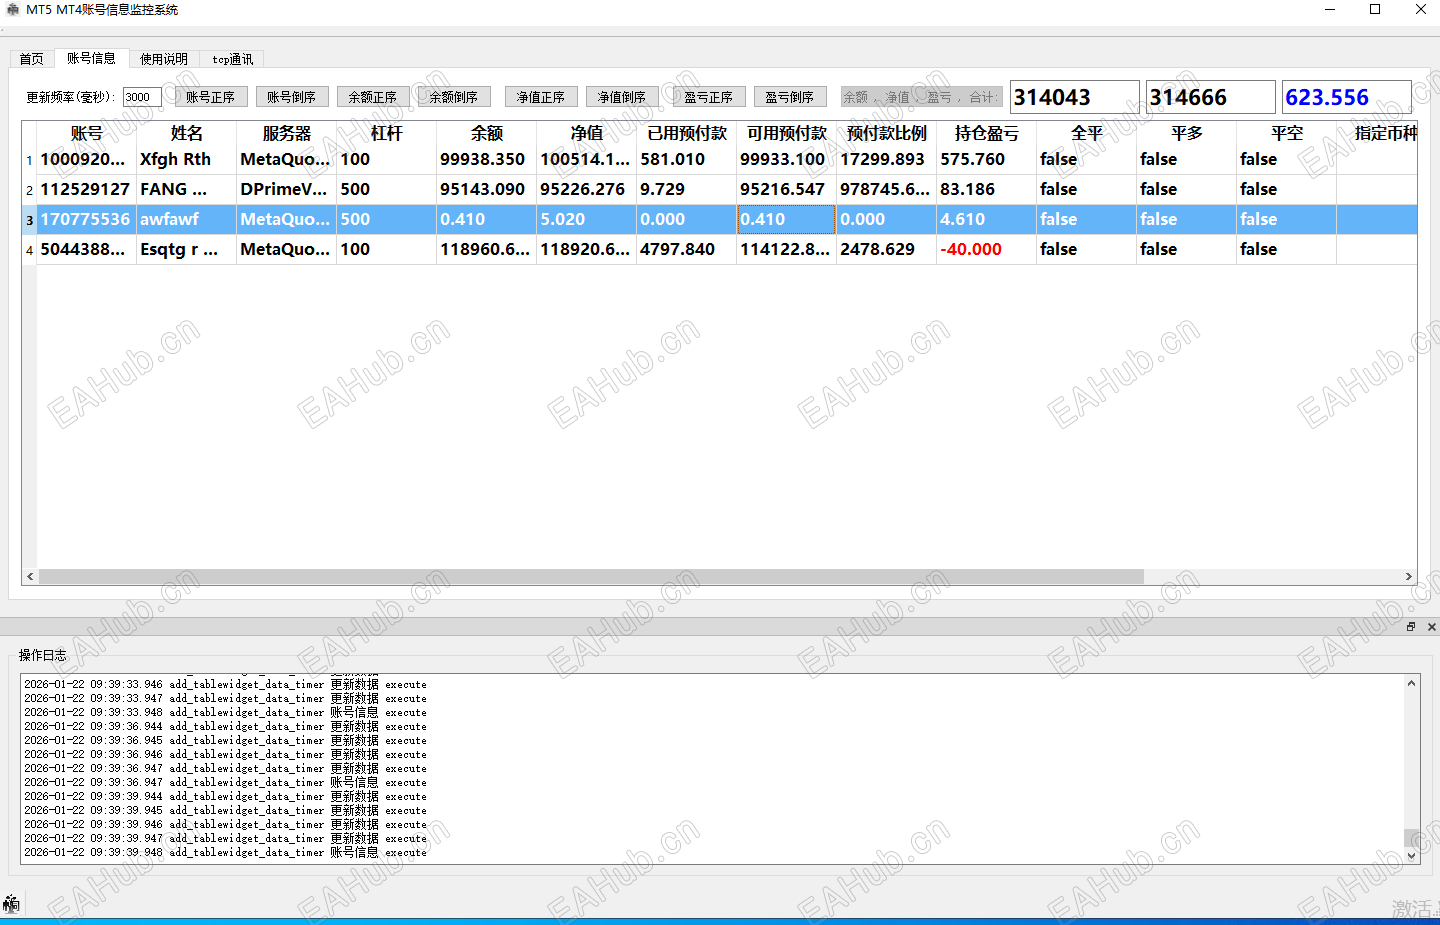Click the 全平 false cell for account 112529127

tap(1087, 190)
